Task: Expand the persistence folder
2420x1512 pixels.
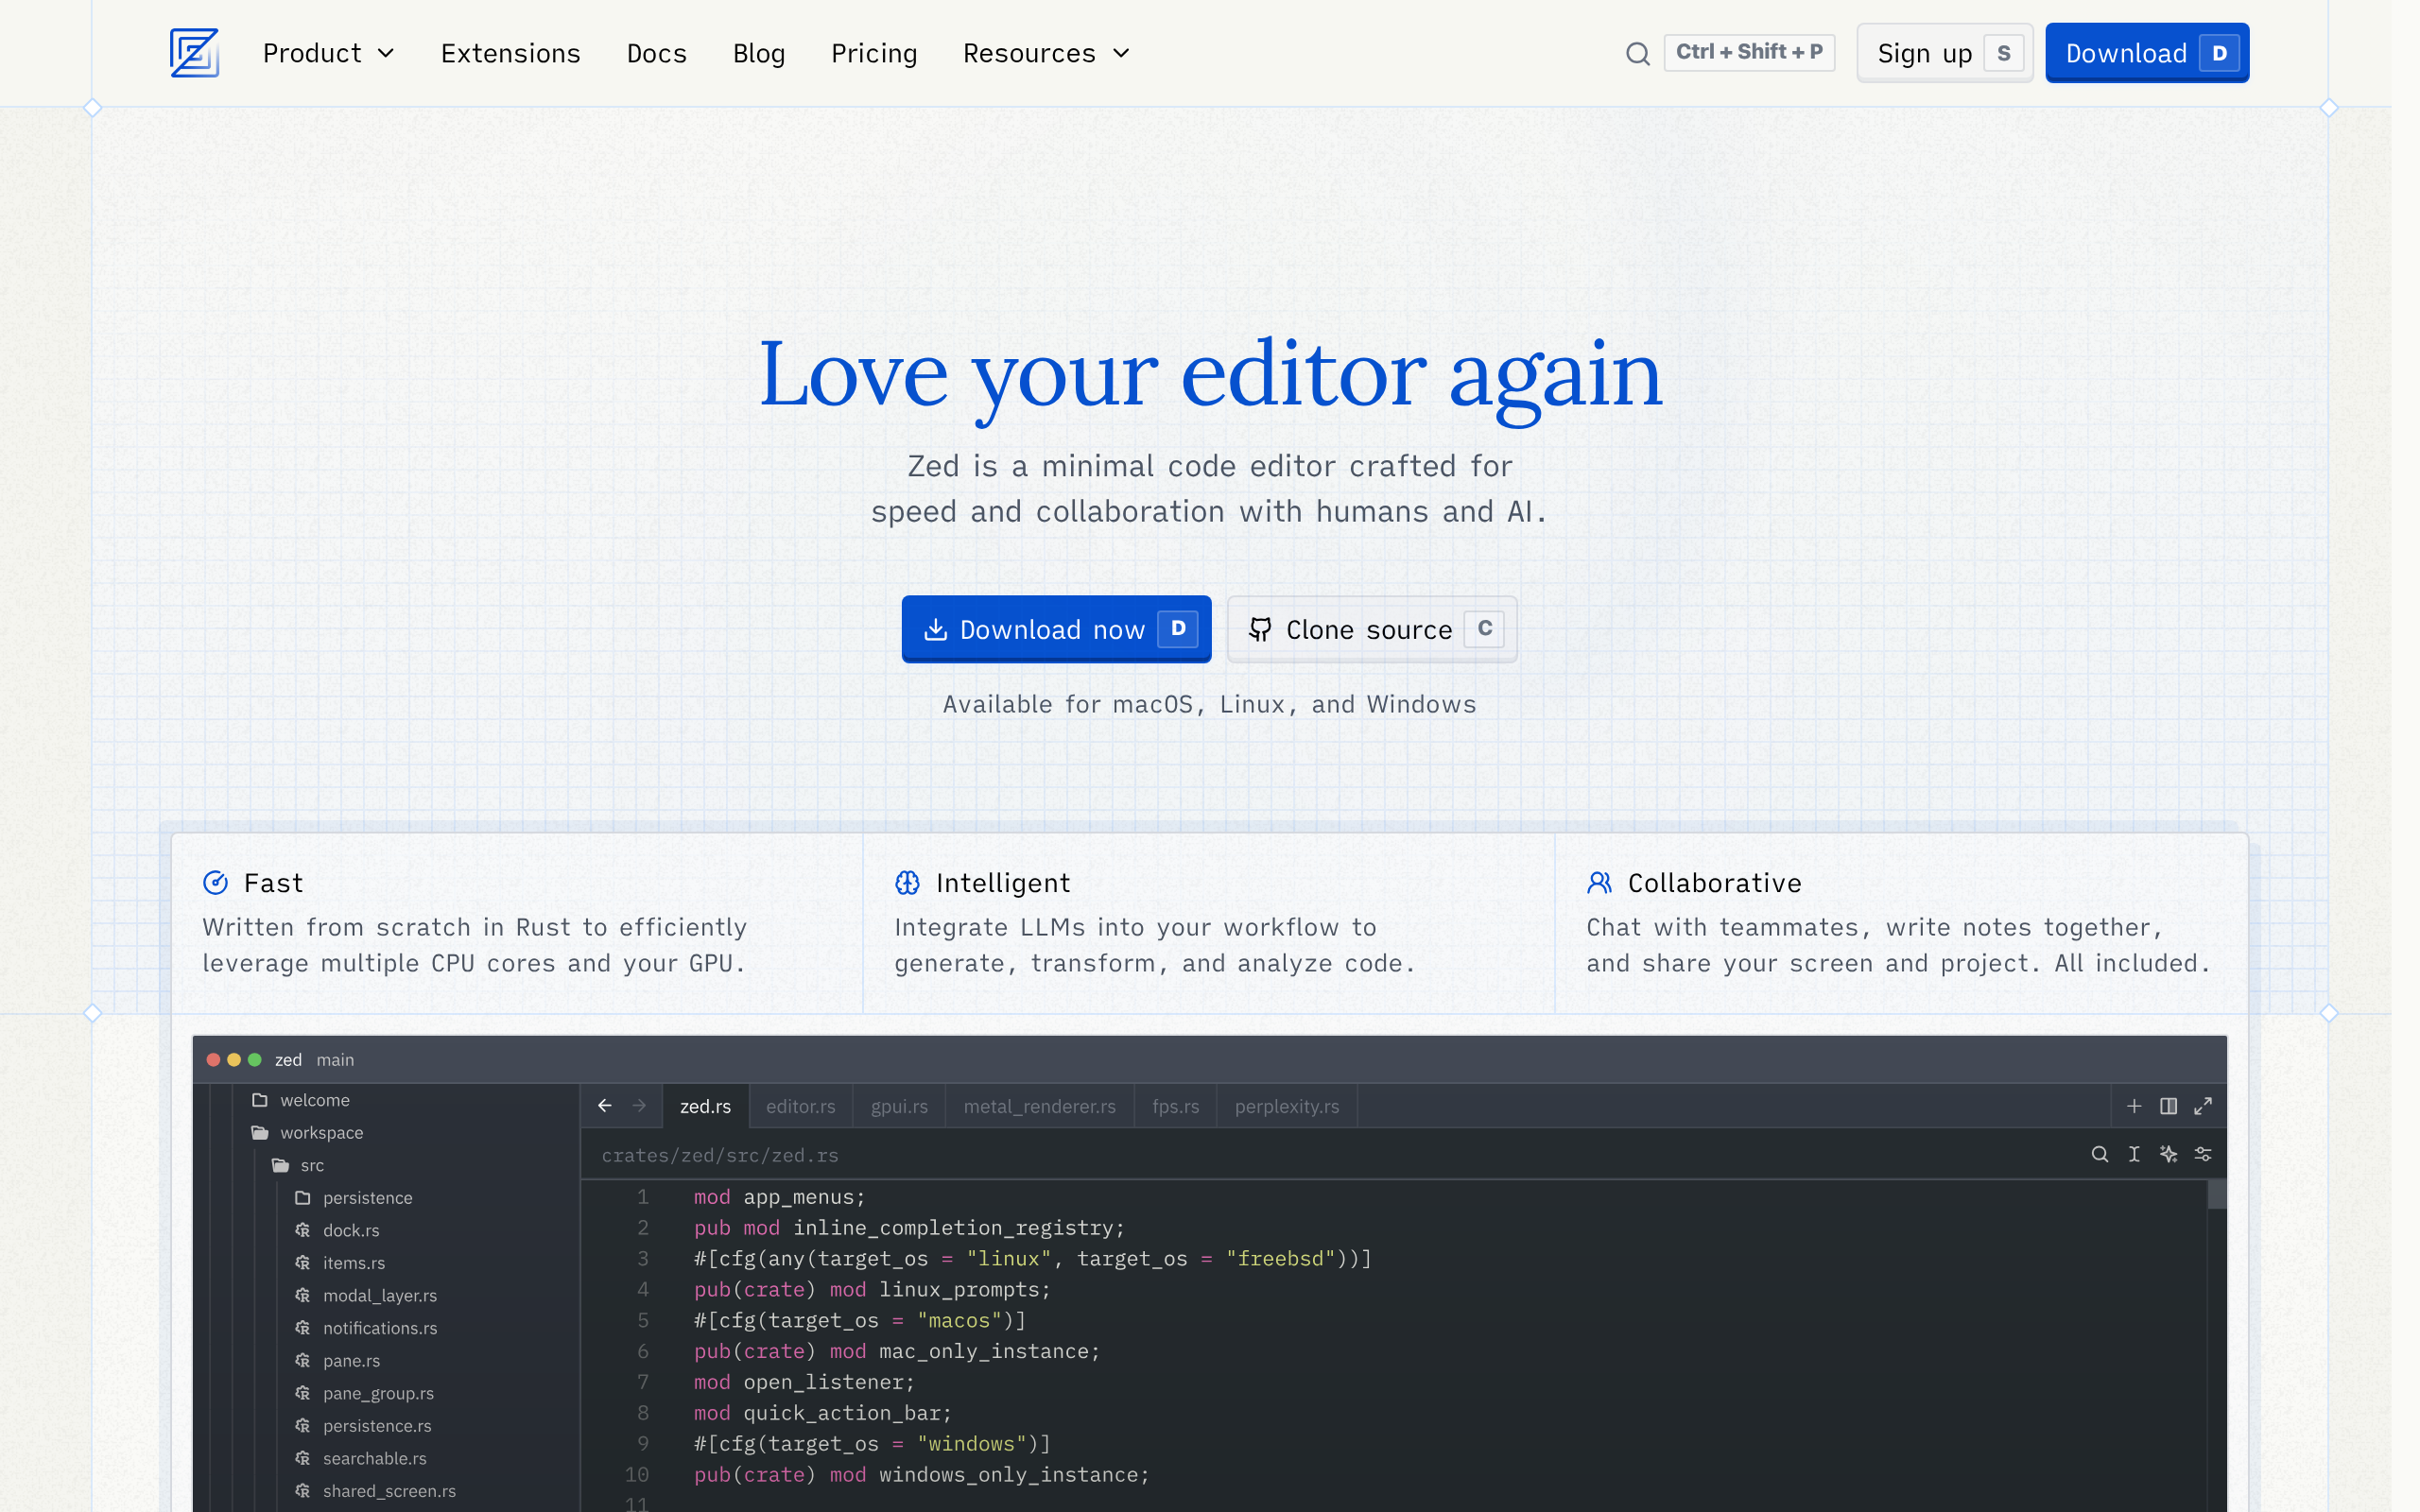Action: [x=367, y=1198]
